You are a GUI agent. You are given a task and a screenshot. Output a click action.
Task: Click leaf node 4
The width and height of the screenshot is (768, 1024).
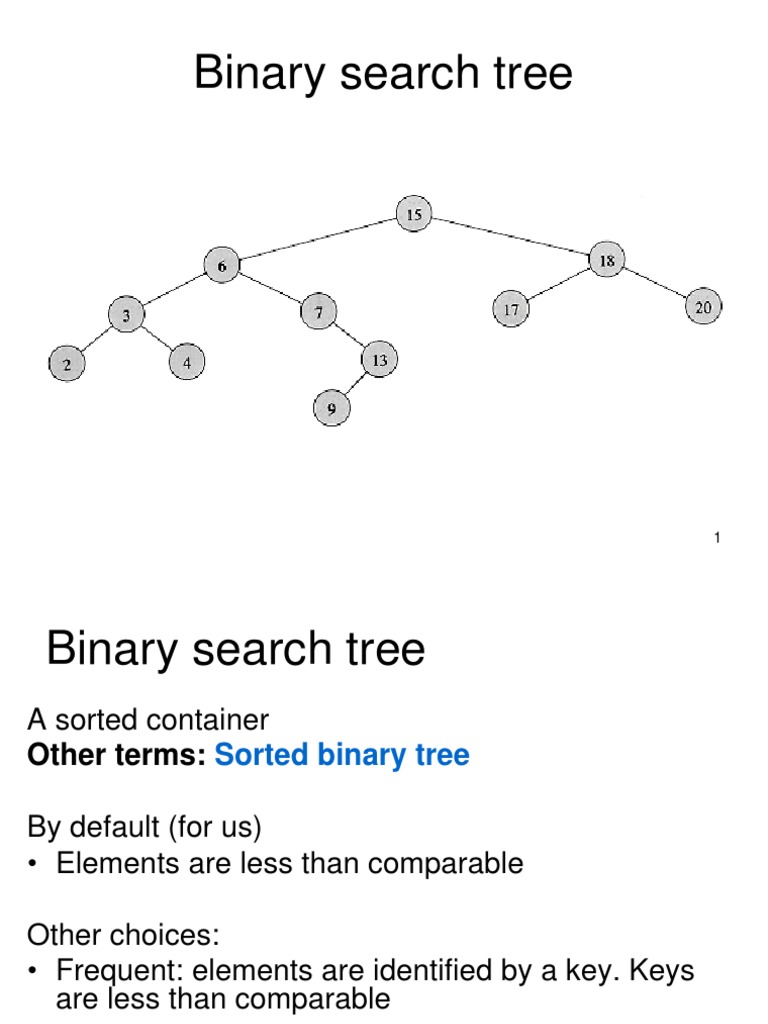coord(186,363)
